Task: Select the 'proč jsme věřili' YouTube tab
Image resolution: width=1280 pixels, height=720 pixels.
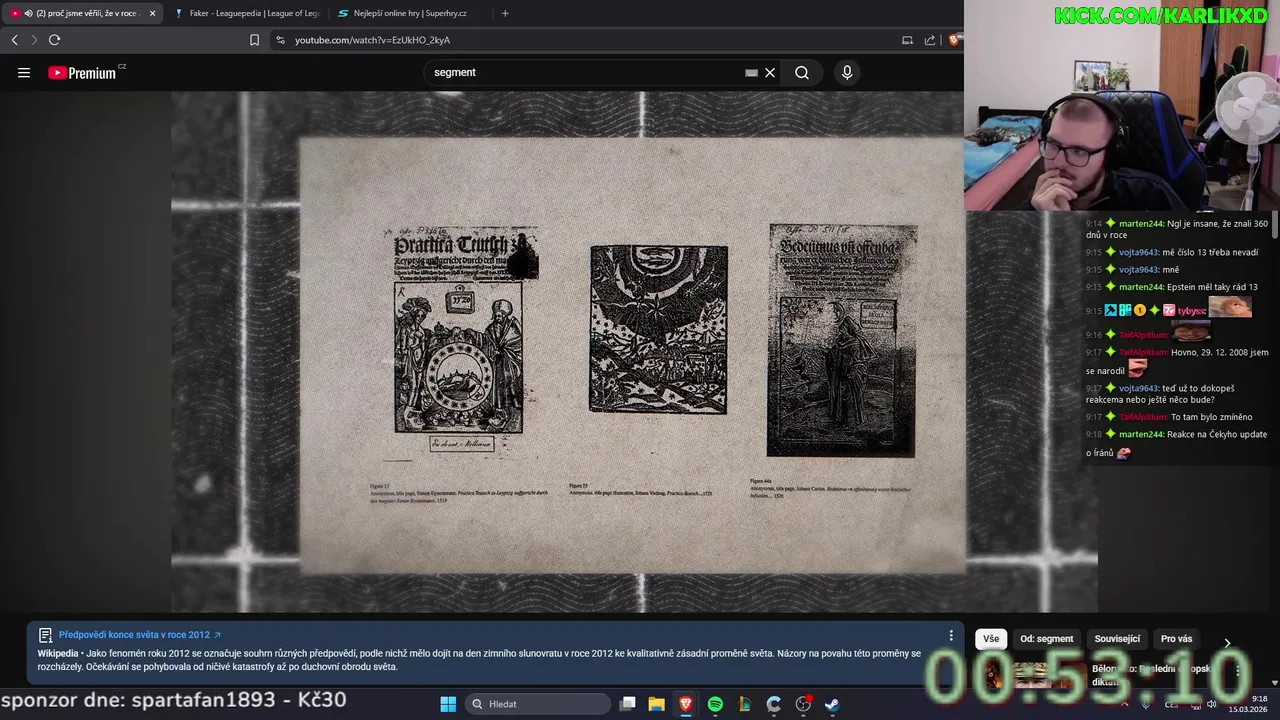Action: point(82,13)
